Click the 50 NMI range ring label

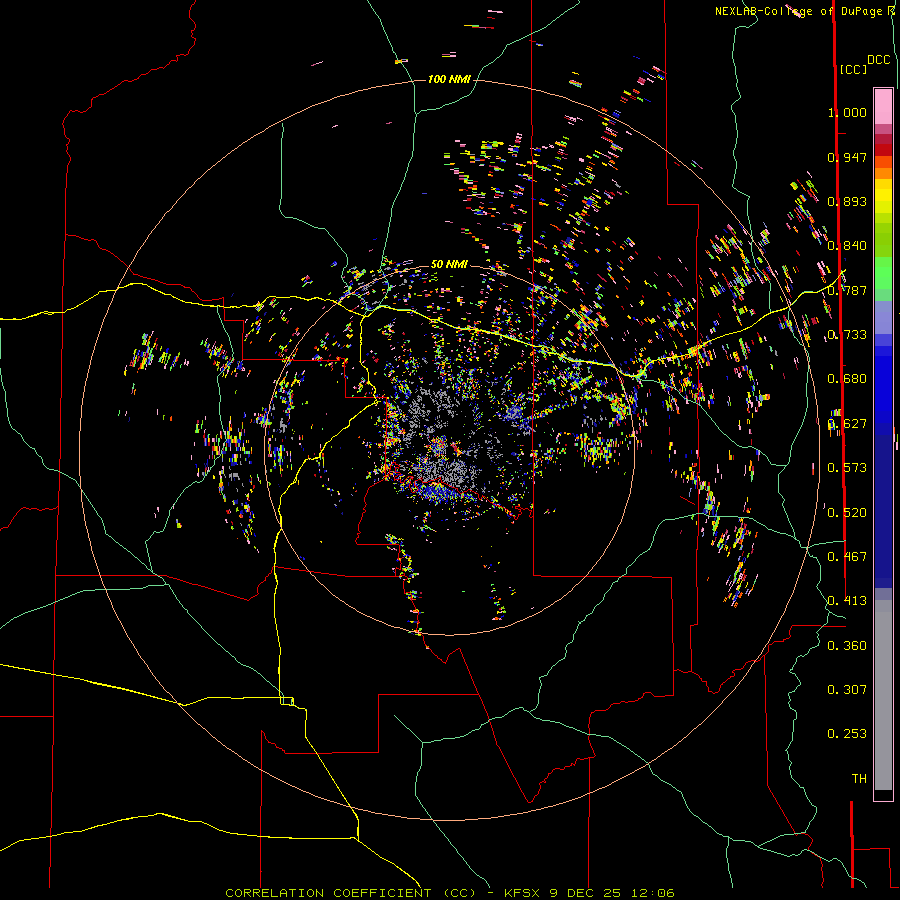click(449, 264)
